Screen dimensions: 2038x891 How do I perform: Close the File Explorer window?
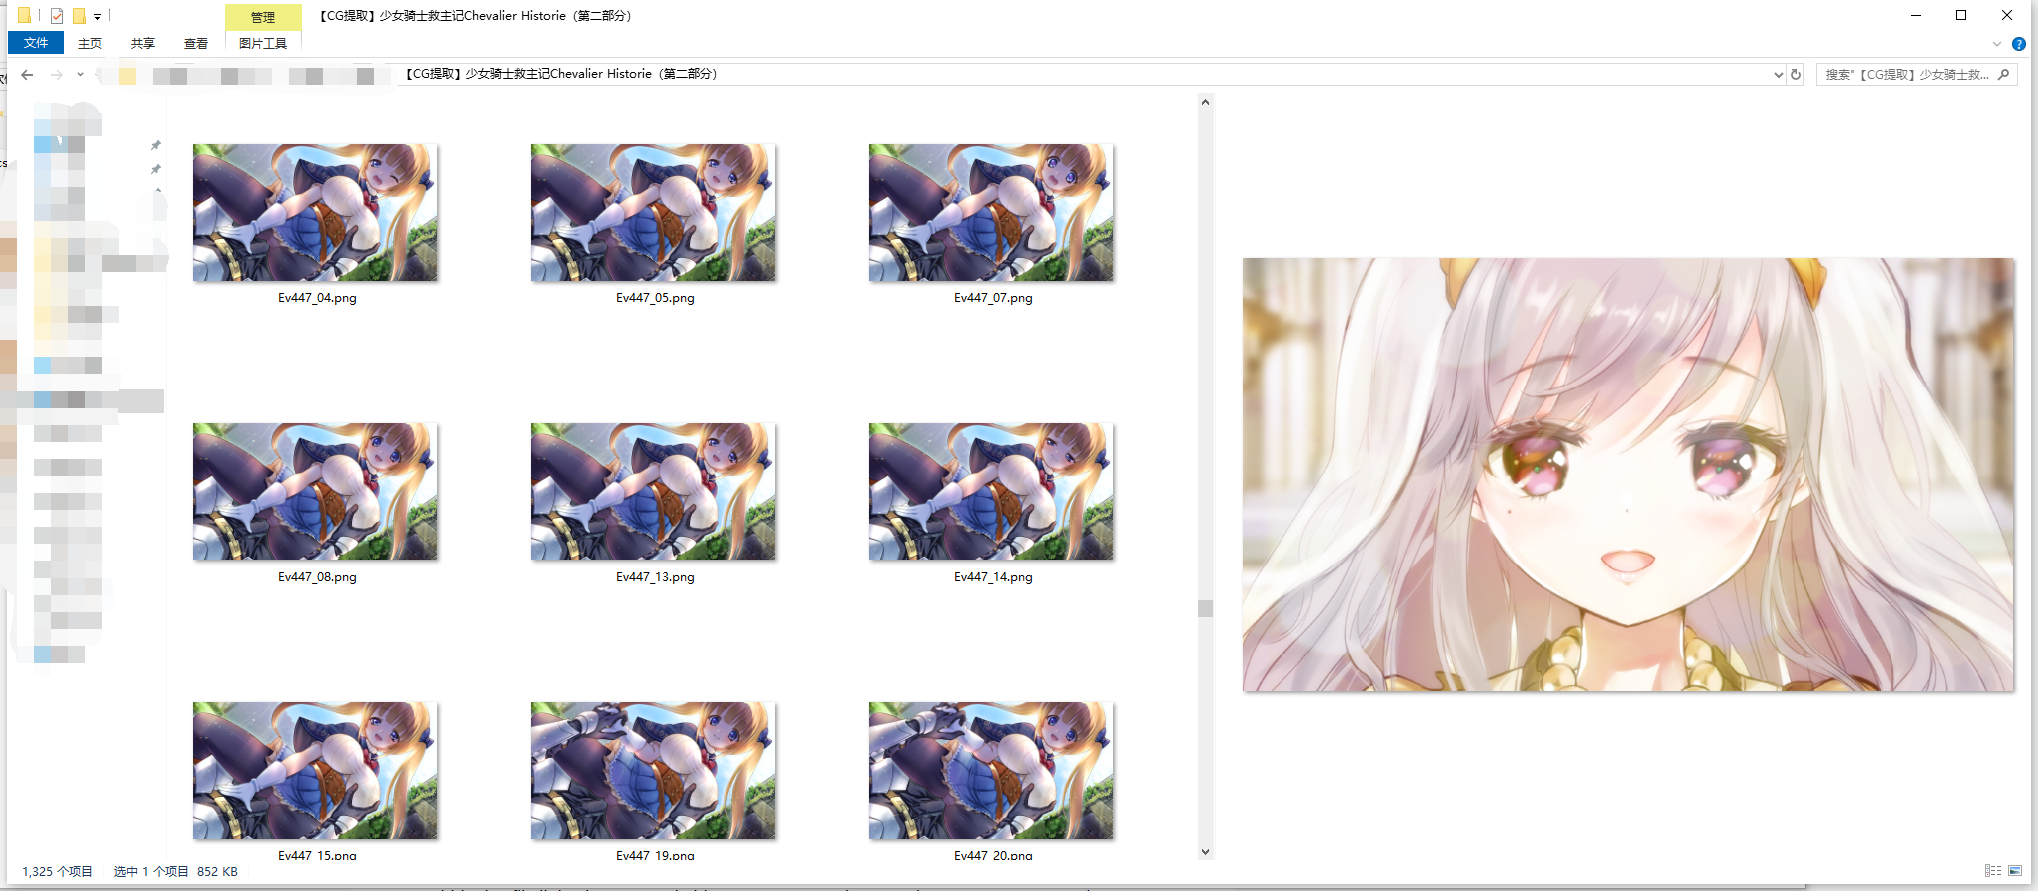(x=2007, y=16)
